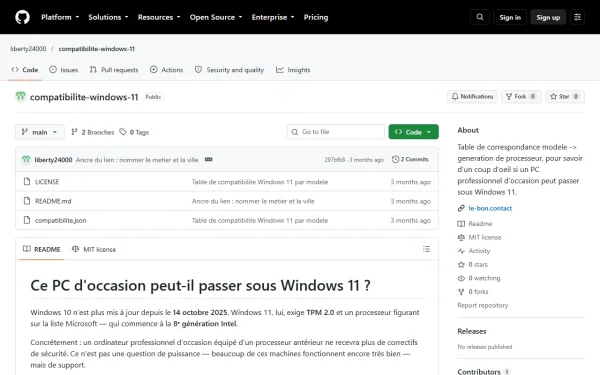Select the README tab in file viewer

pyautogui.click(x=42, y=249)
